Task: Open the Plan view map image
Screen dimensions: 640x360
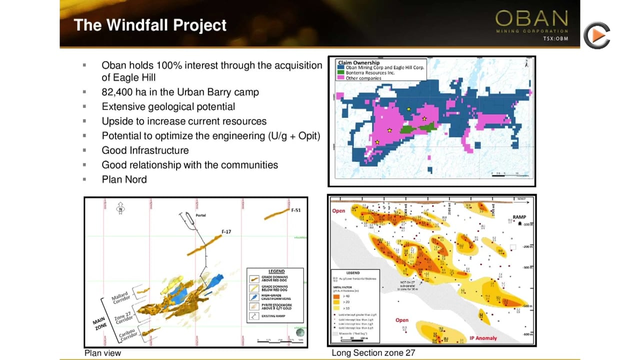Action: coord(196,272)
